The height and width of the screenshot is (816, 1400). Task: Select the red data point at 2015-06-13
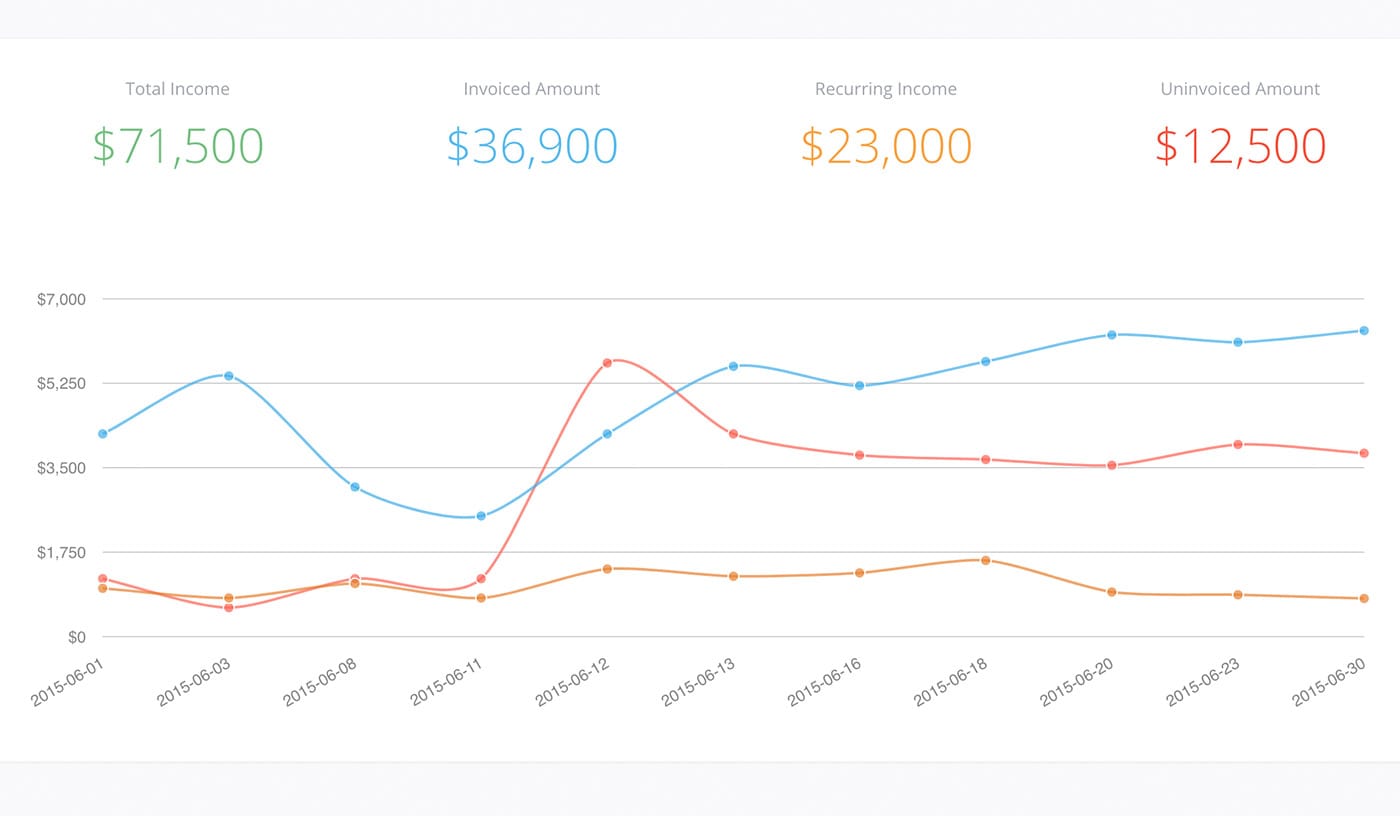coord(733,434)
